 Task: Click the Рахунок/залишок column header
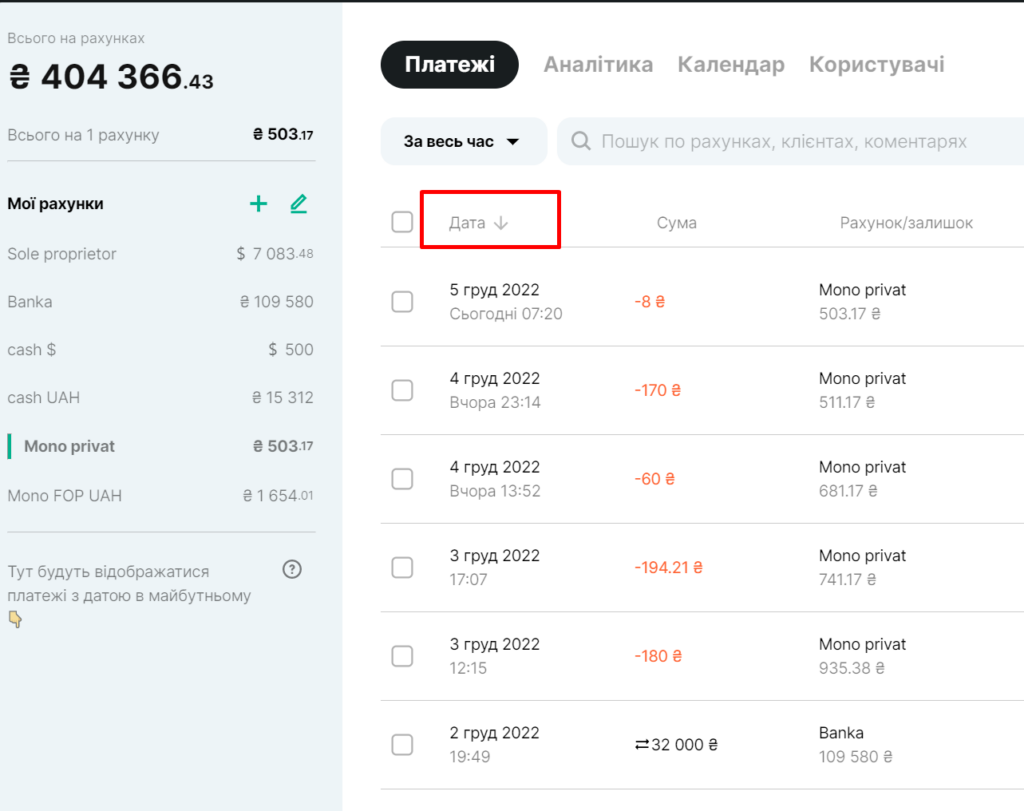[x=906, y=223]
